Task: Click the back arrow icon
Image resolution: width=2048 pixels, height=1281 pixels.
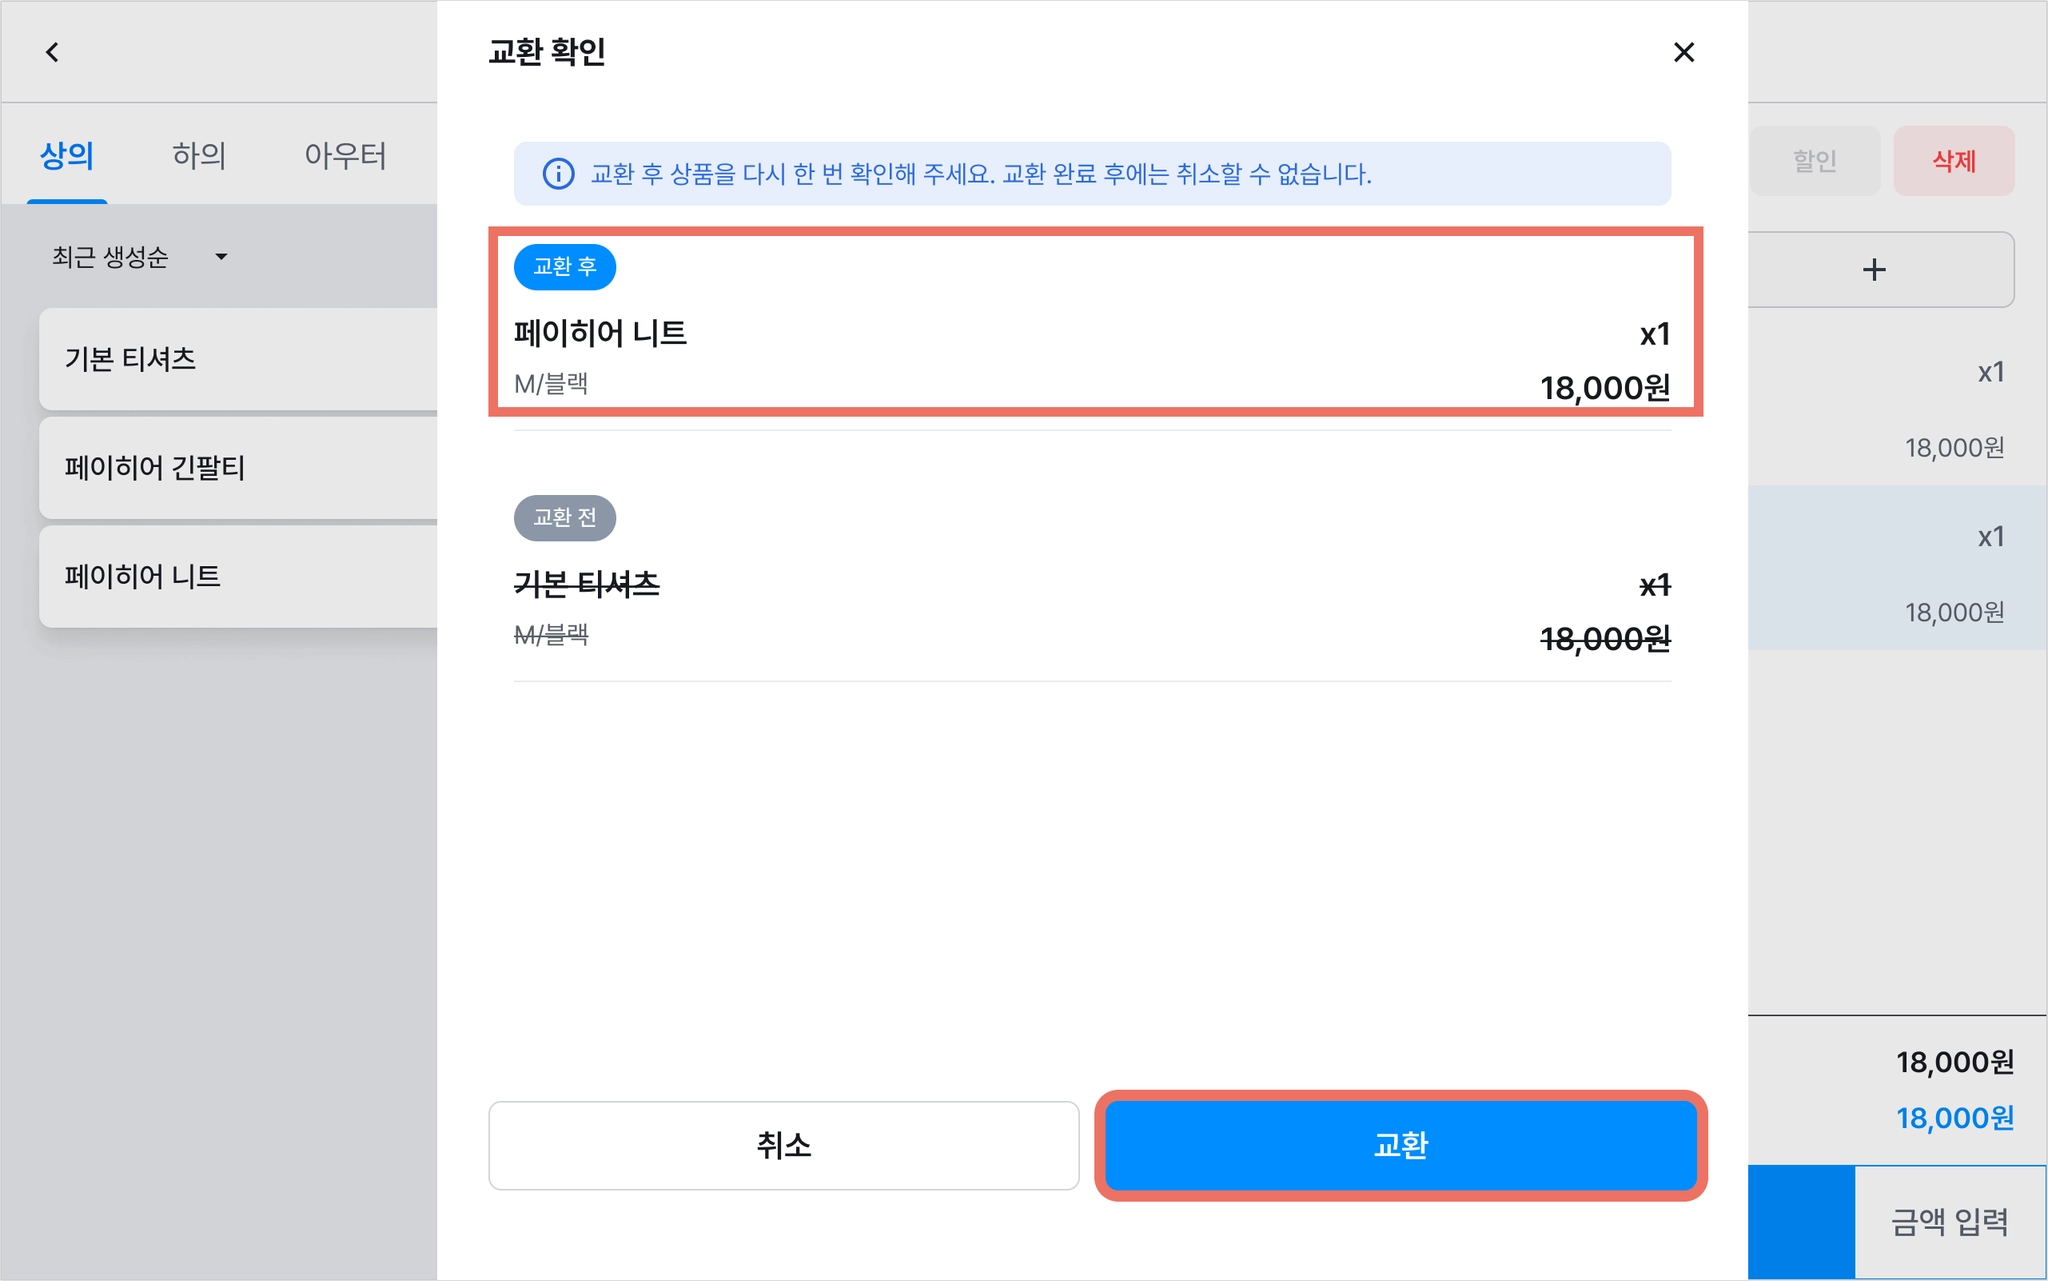Action: click(52, 52)
